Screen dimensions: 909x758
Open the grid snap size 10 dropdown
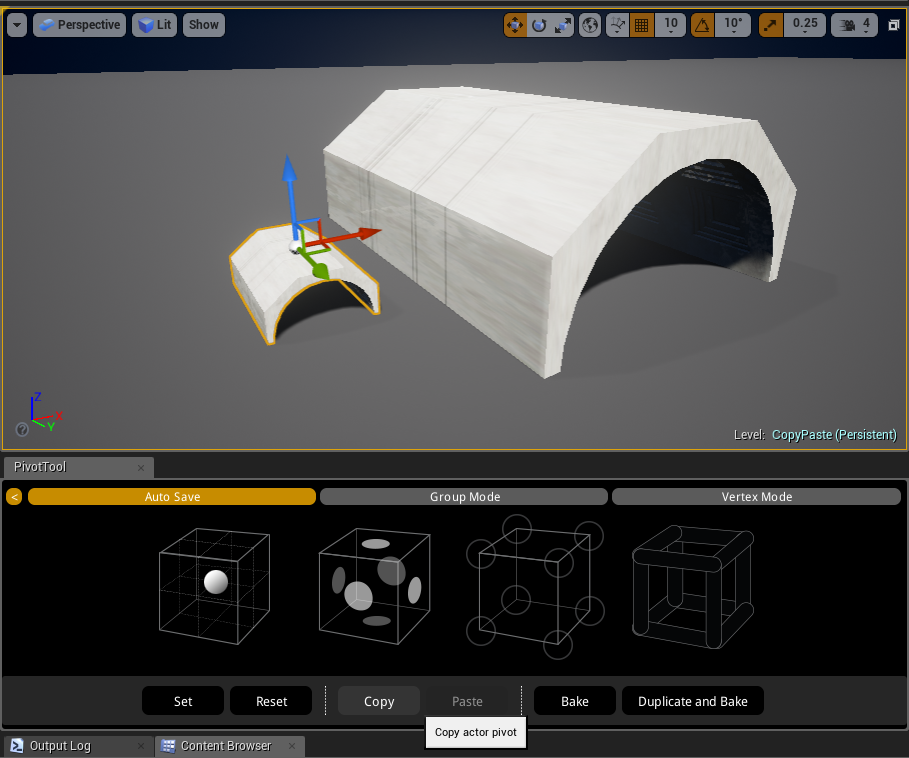(671, 25)
